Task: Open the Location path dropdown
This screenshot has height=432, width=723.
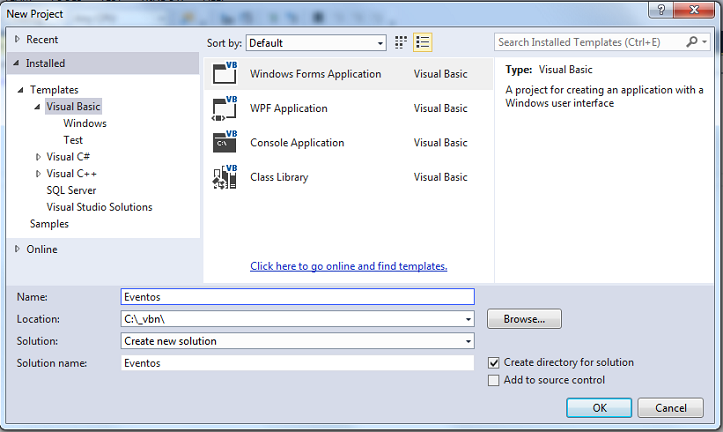Action: pos(468,319)
